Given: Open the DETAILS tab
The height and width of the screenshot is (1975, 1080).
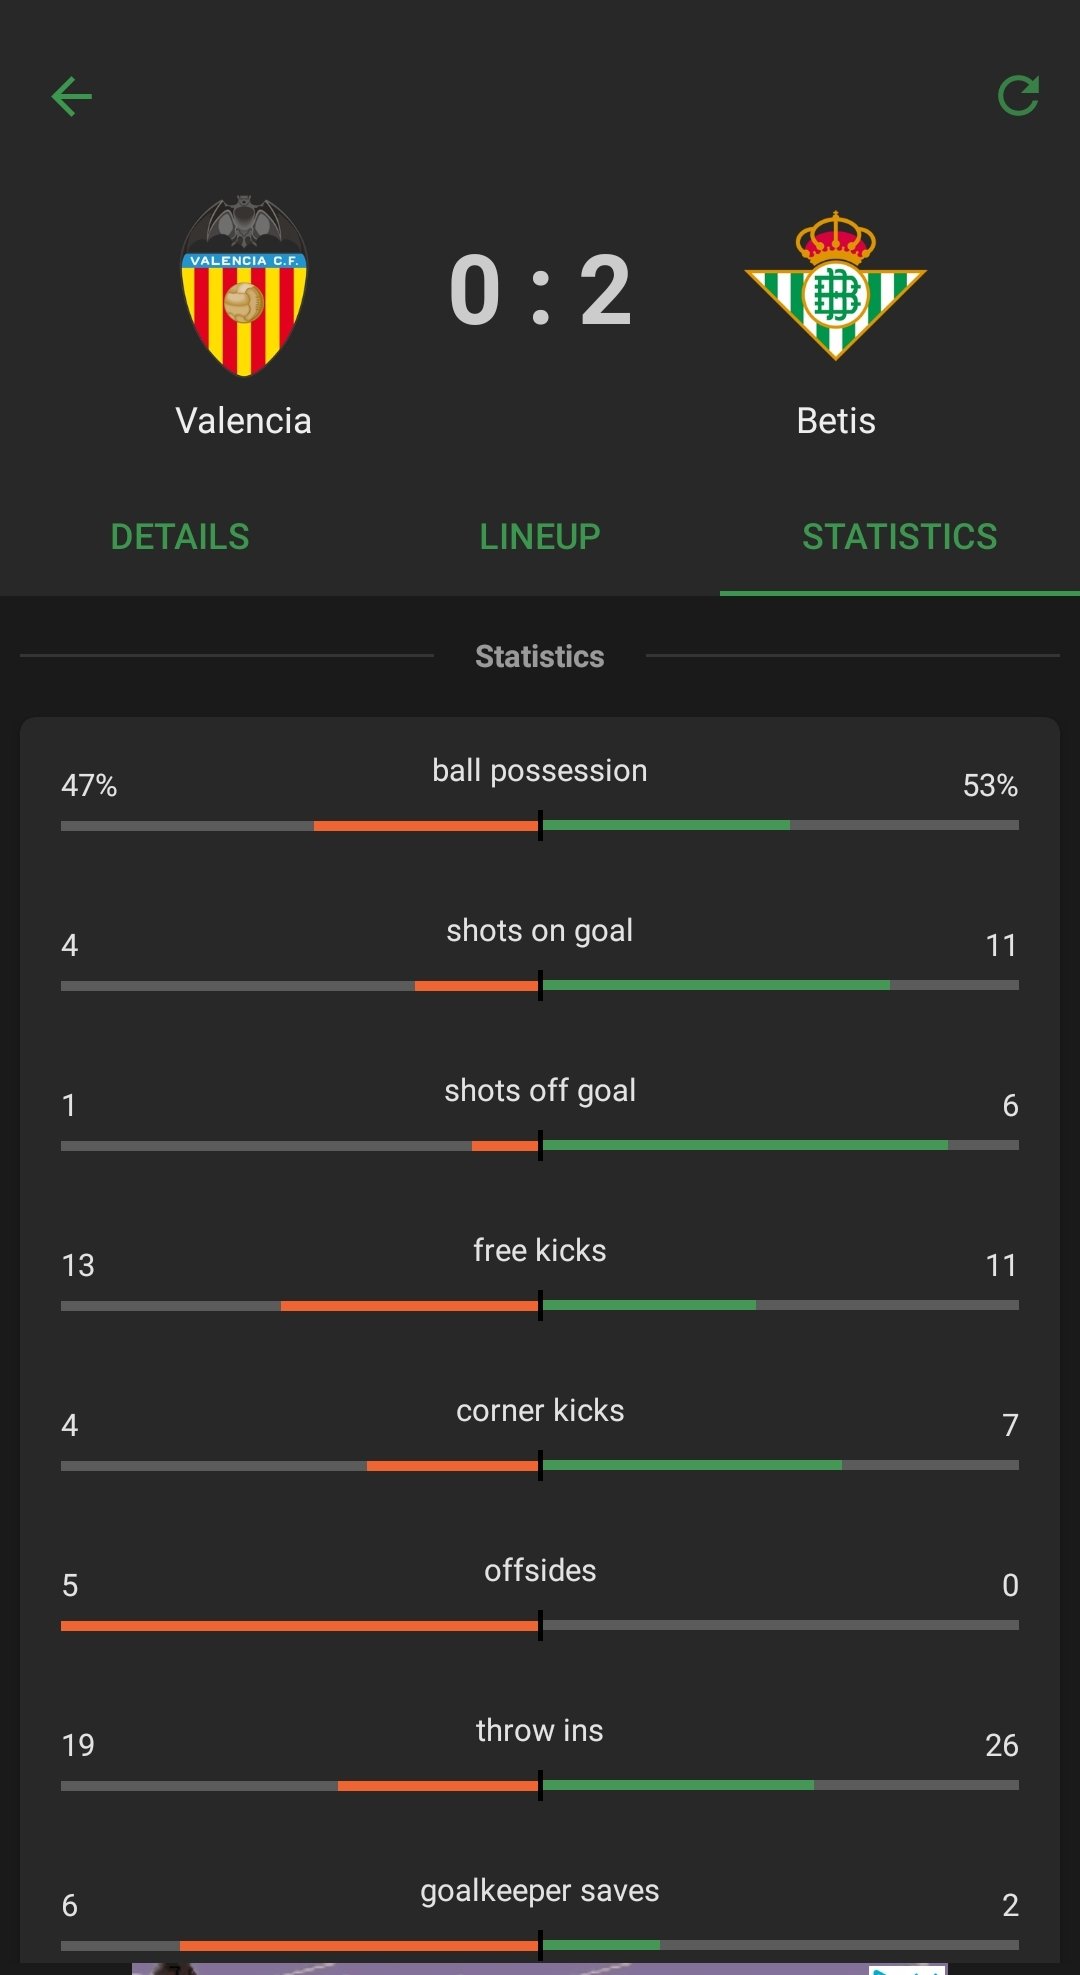Looking at the screenshot, I should click(x=180, y=537).
